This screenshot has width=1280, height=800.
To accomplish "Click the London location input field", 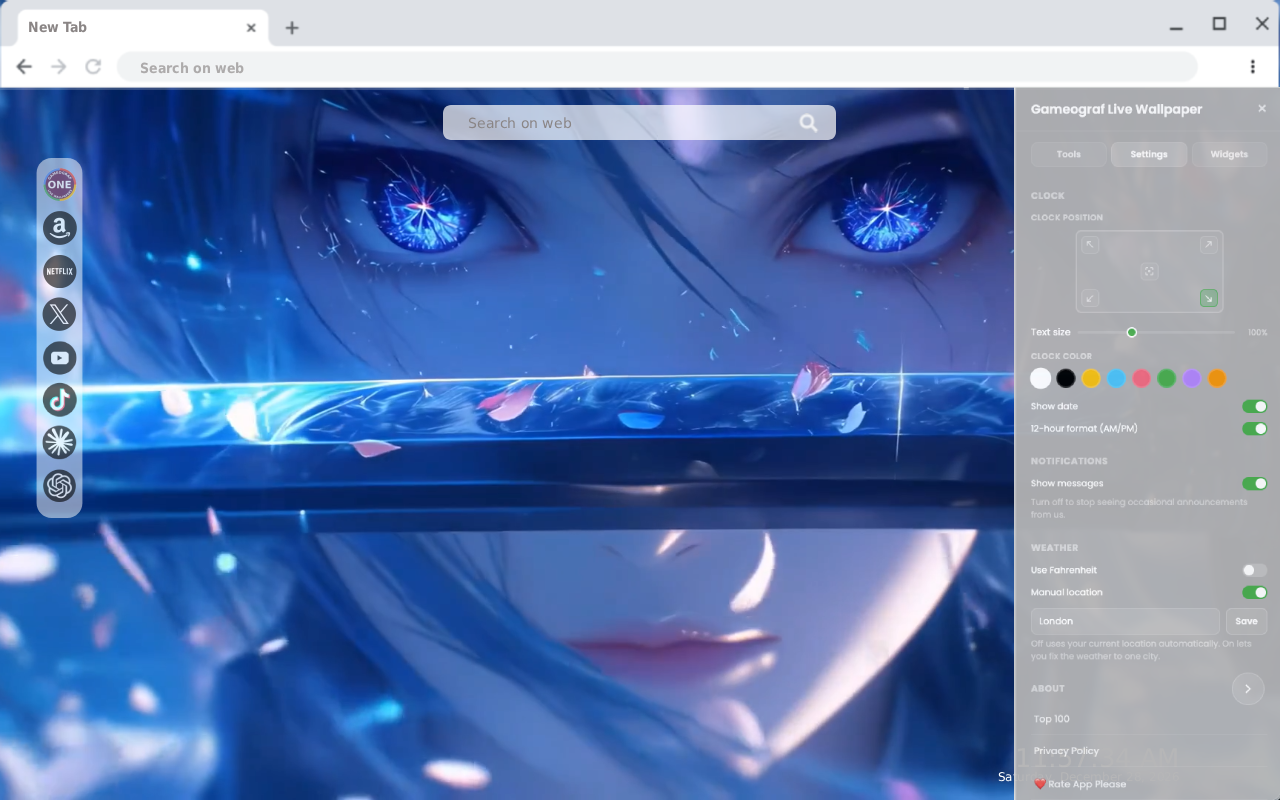I will point(1125,621).
